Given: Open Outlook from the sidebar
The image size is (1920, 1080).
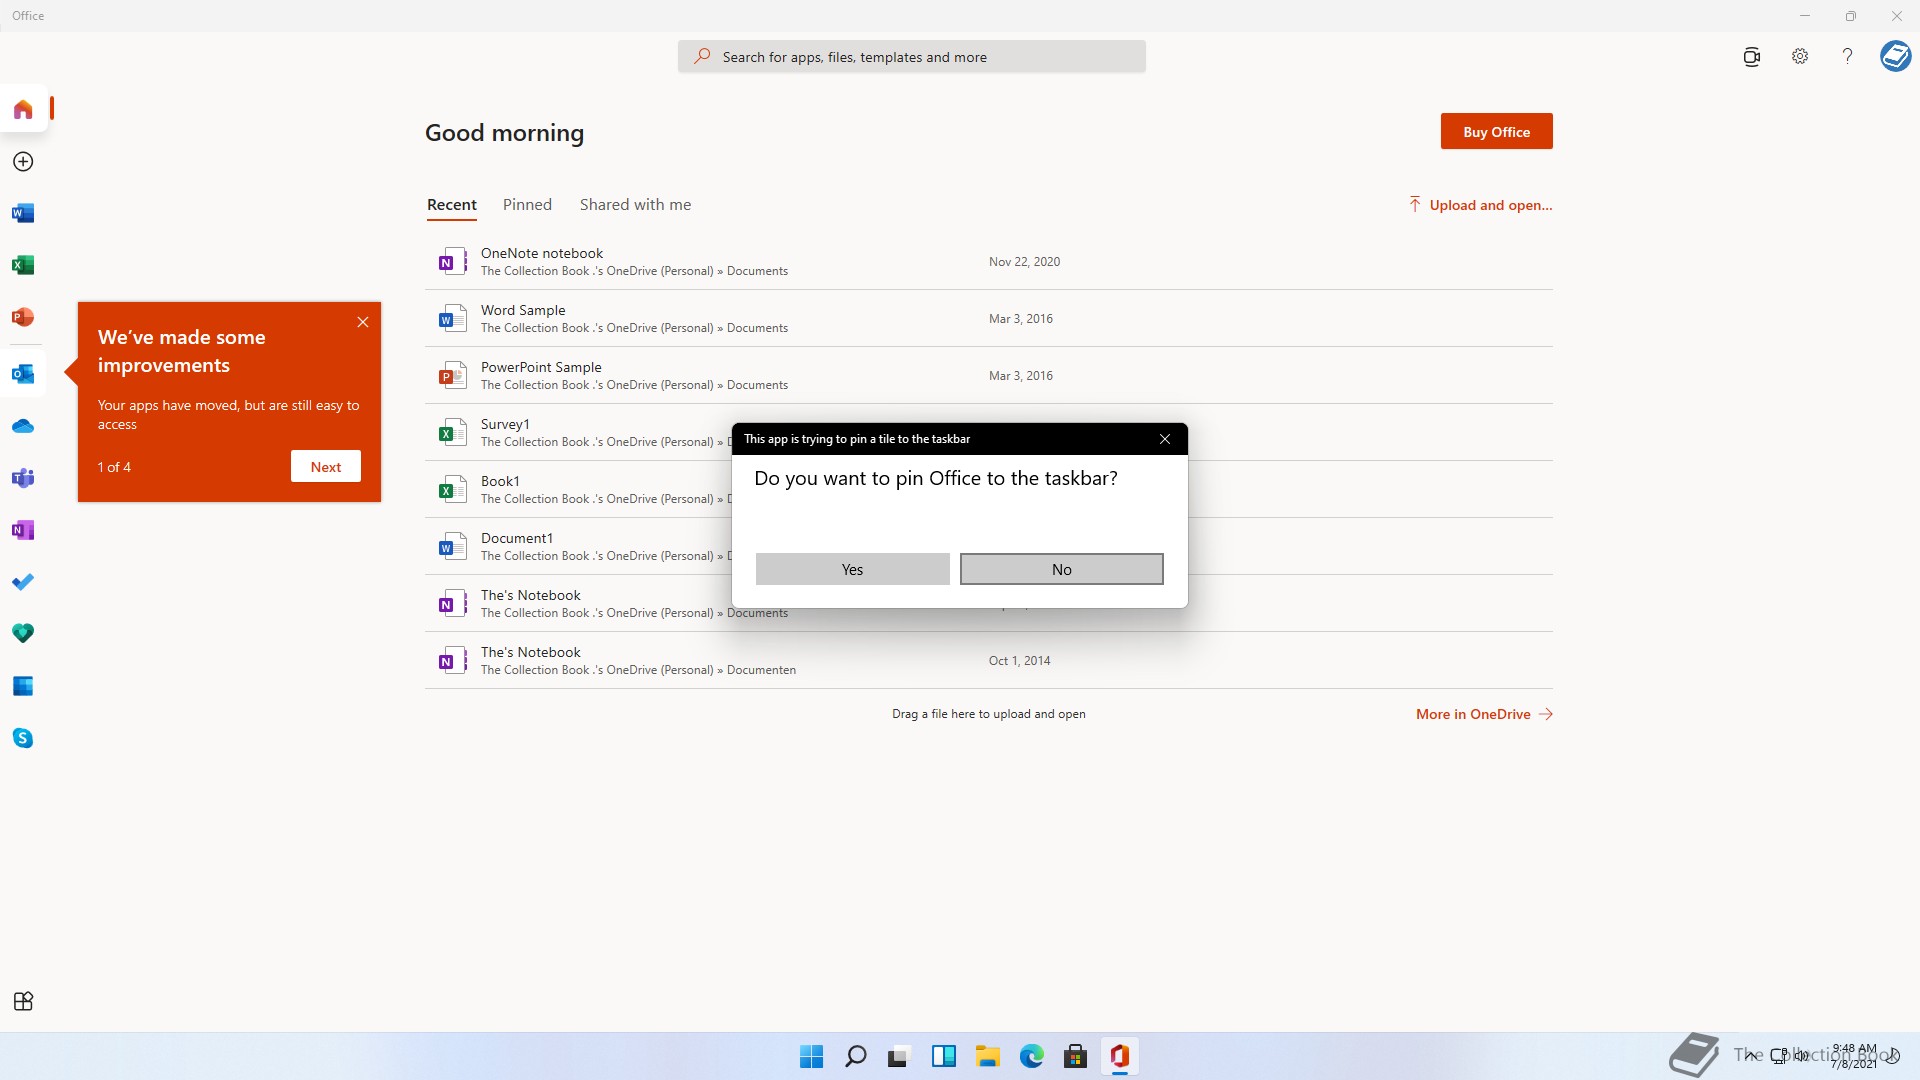Looking at the screenshot, I should pyautogui.click(x=23, y=374).
